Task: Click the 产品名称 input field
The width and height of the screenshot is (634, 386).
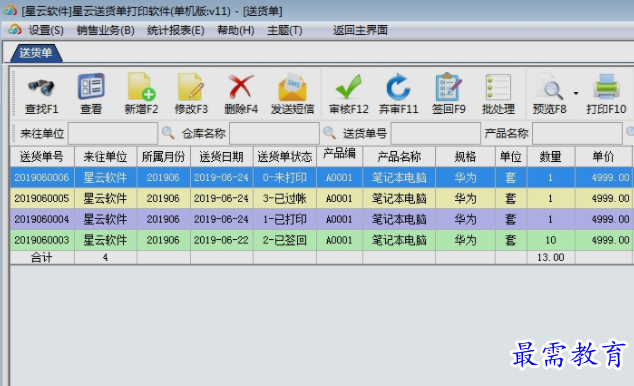Action: 577,133
